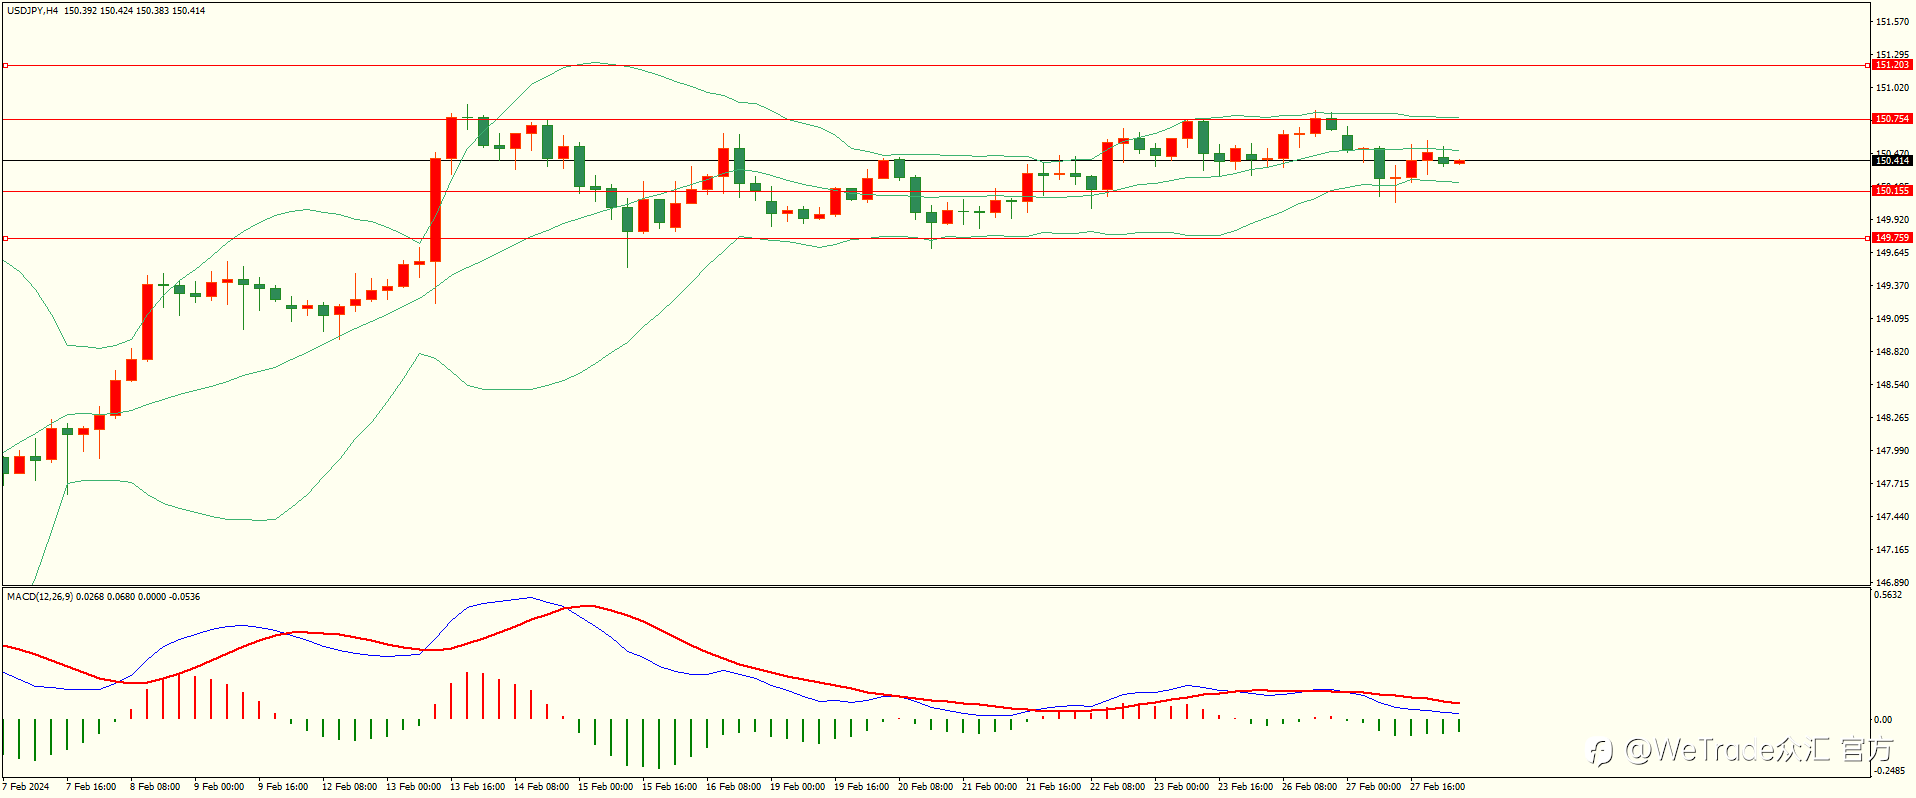This screenshot has height=798, width=1916.
Task: Click the 22 Feb 08:00 time label
Action: [x=1117, y=787]
